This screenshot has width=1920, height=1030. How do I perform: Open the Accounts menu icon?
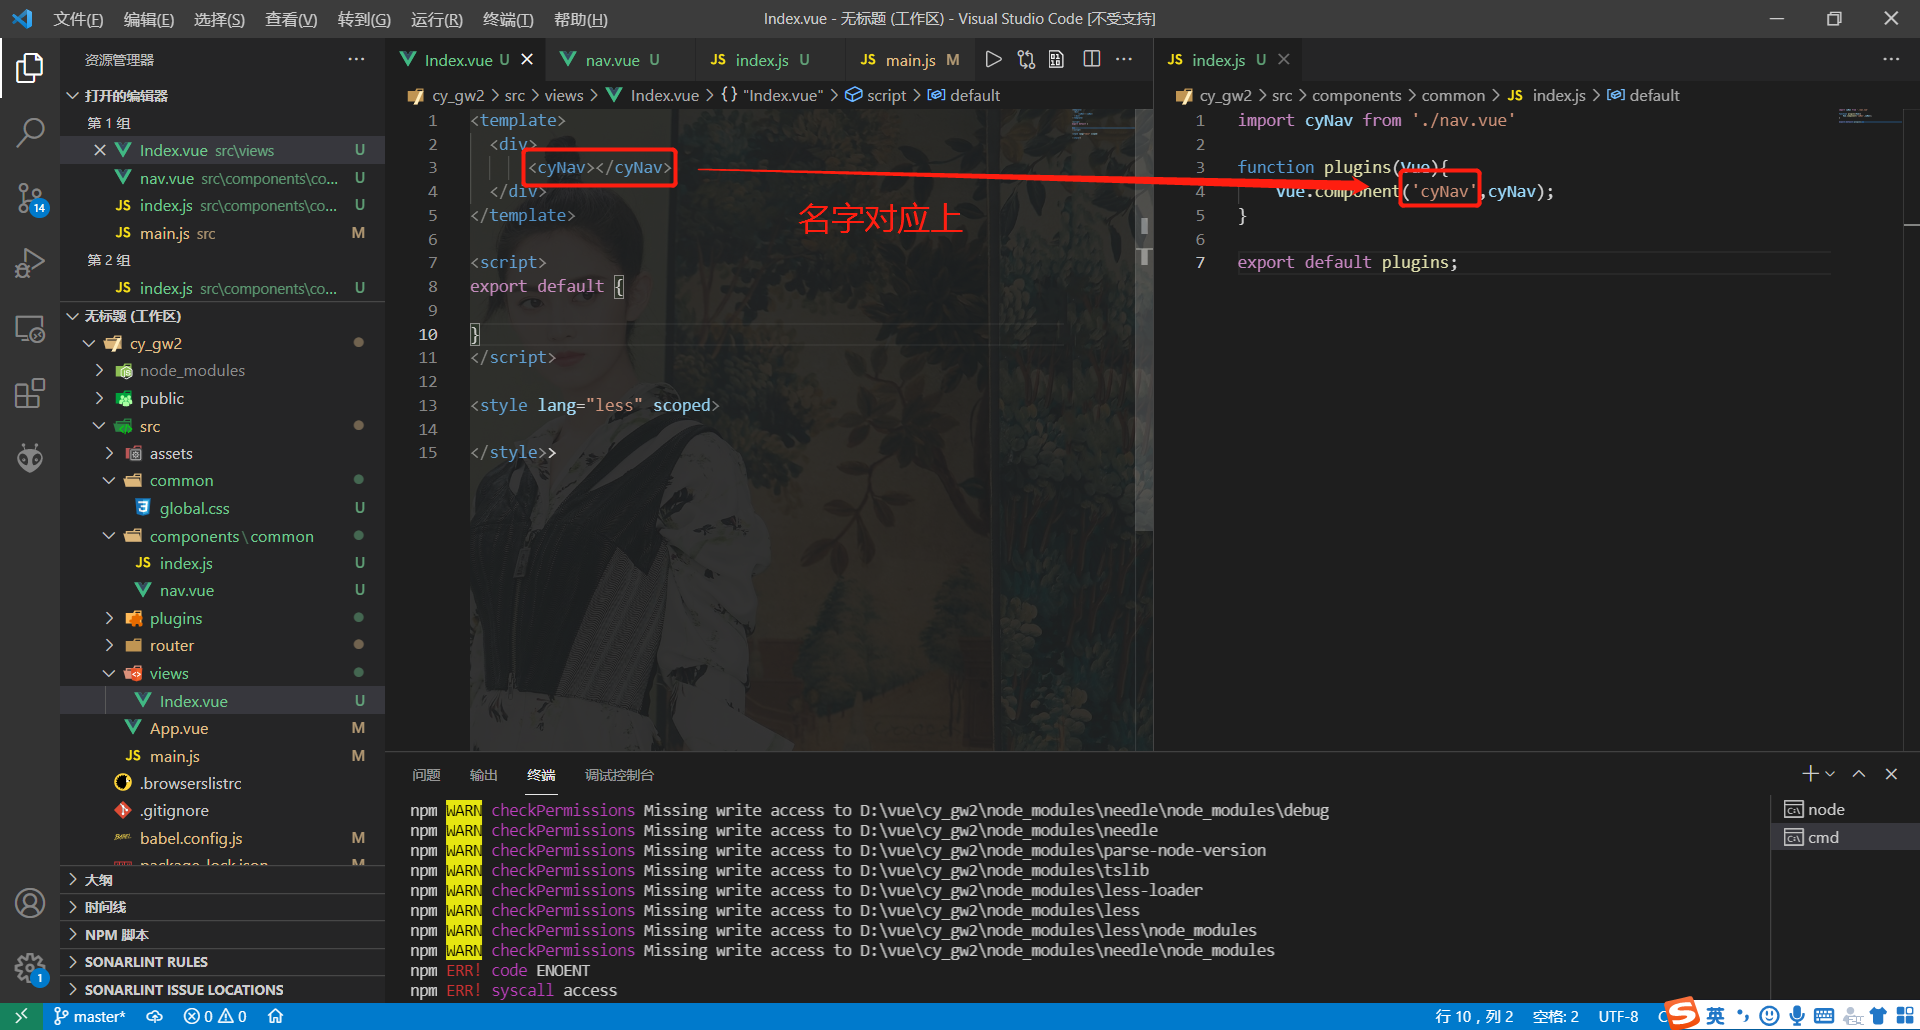(x=30, y=903)
